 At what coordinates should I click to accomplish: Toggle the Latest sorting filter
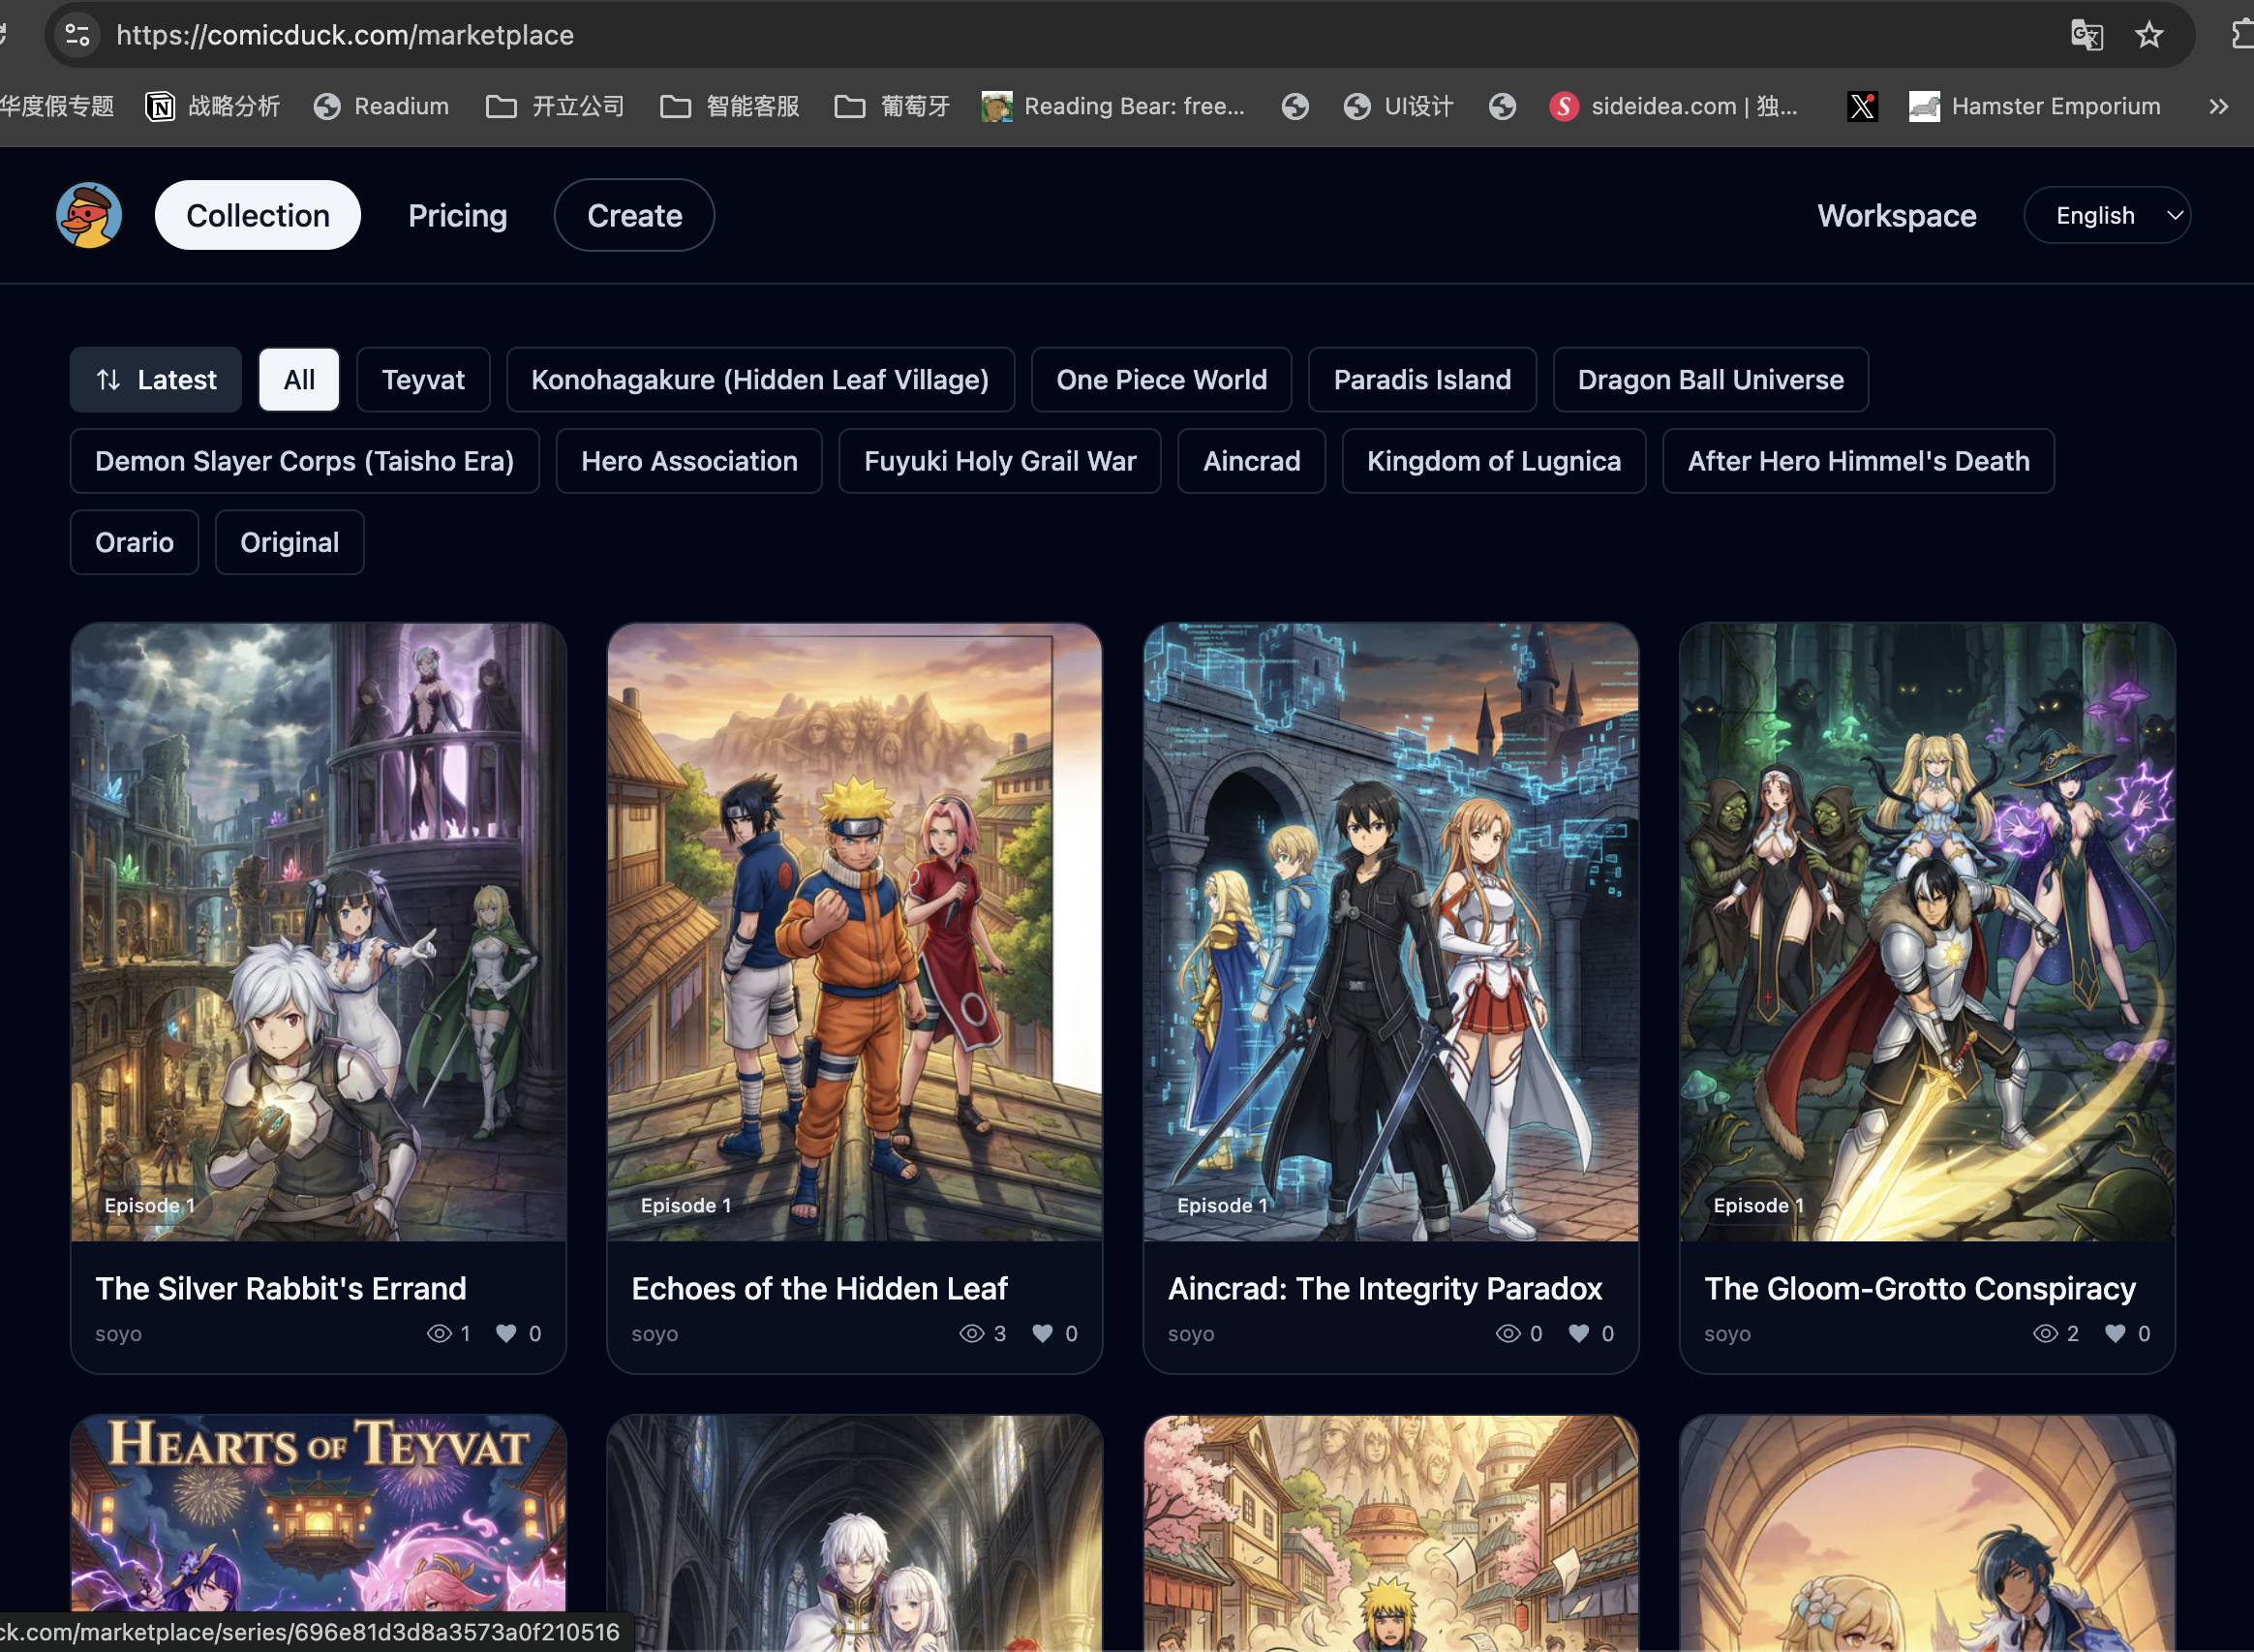pyautogui.click(x=155, y=380)
